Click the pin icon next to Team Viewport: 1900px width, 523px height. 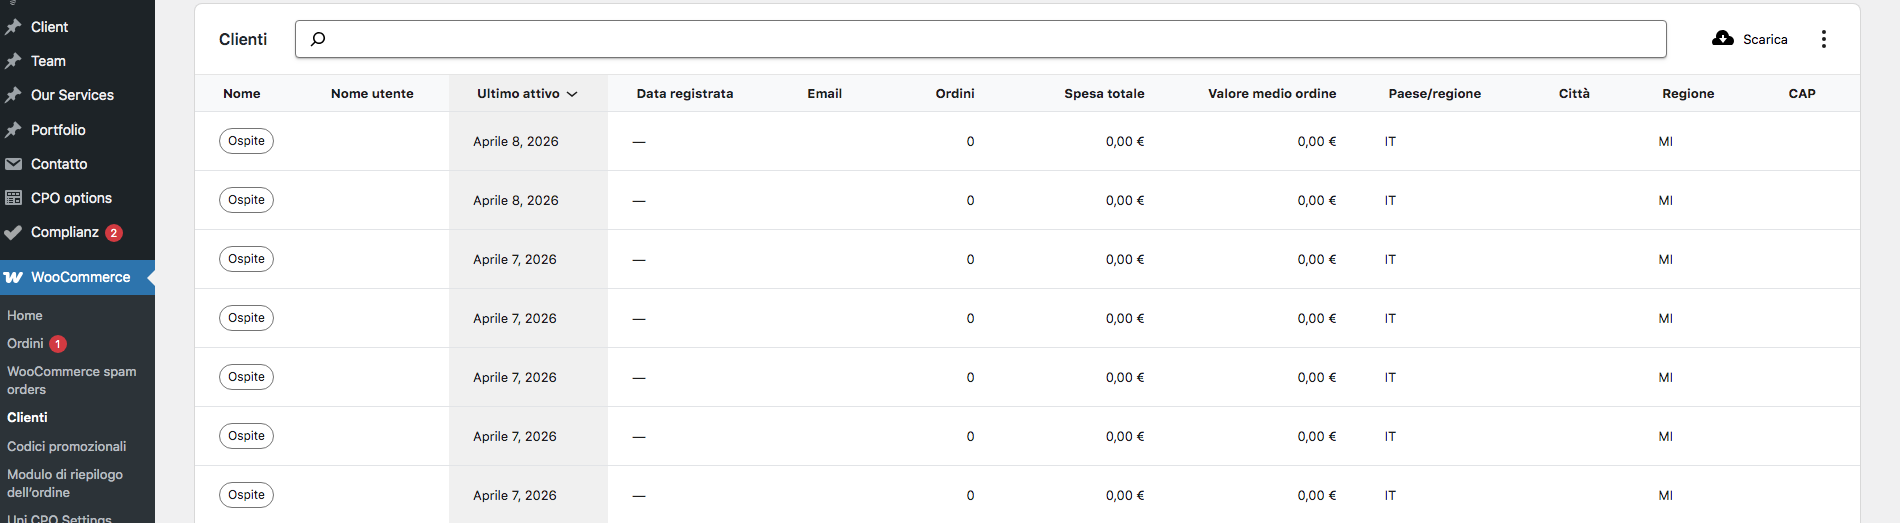point(13,61)
